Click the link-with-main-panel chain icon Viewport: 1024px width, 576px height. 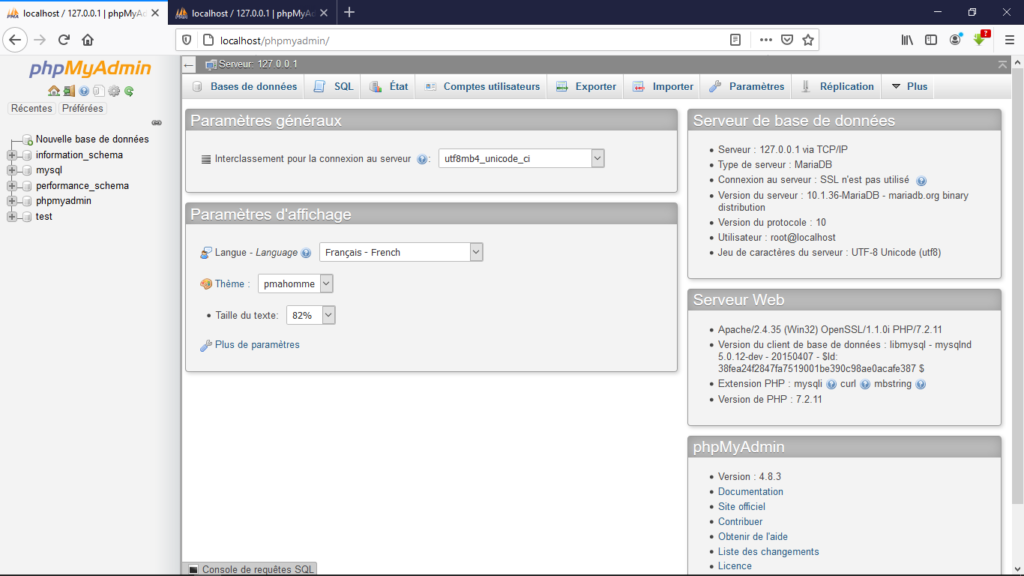tap(157, 123)
